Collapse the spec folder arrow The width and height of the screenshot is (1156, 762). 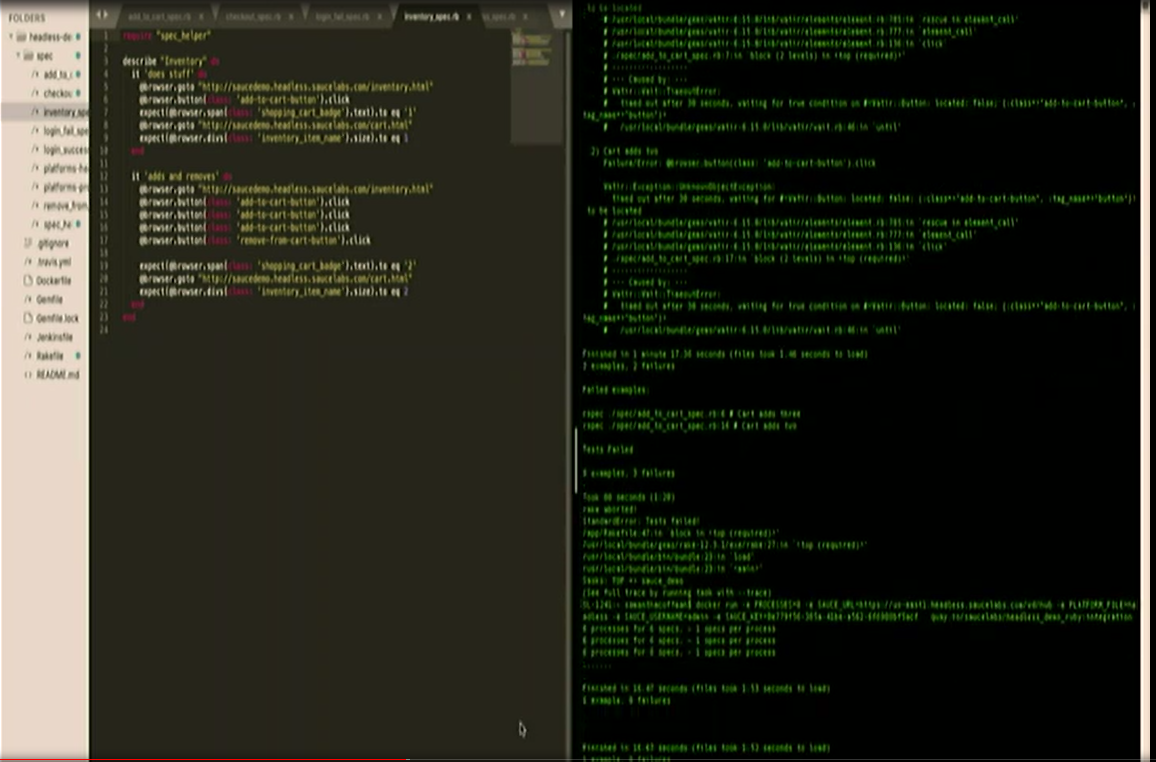point(18,55)
